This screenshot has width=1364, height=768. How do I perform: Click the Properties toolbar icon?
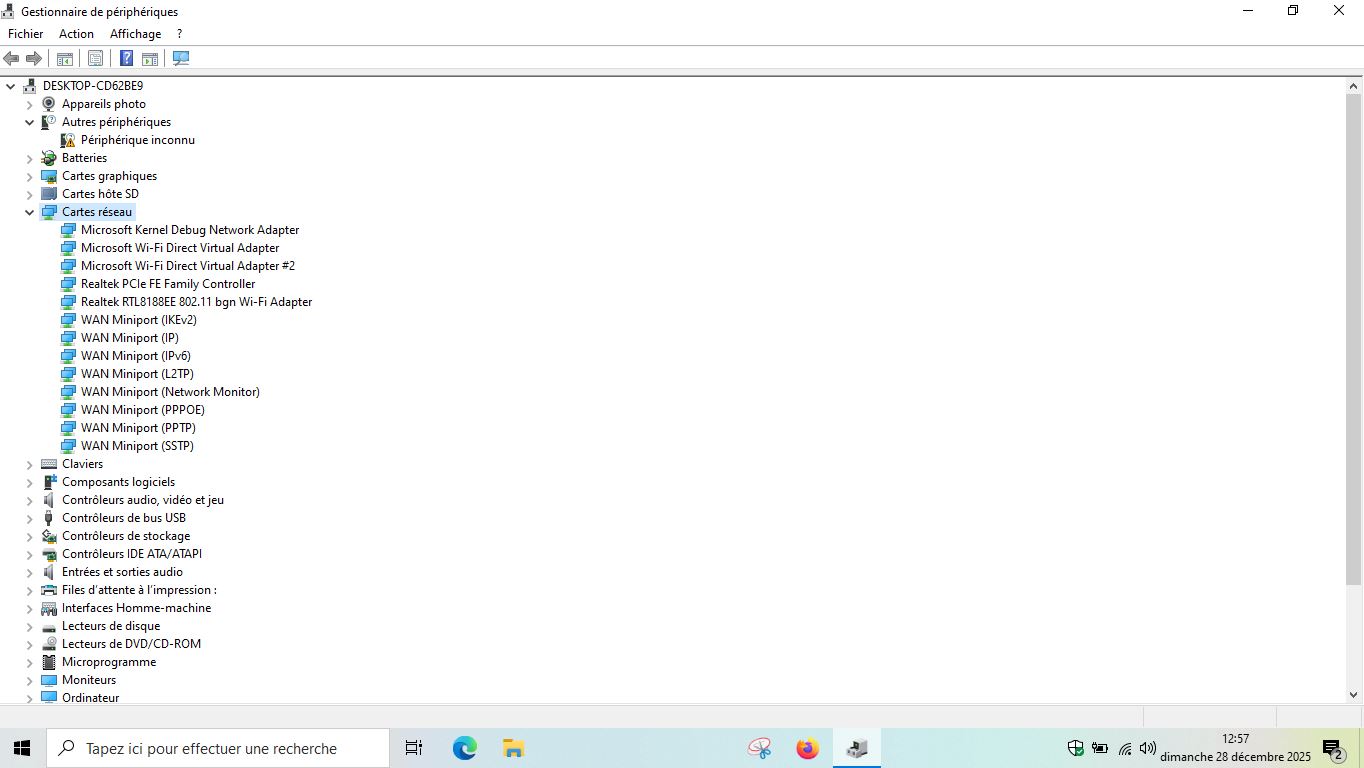pyautogui.click(x=95, y=58)
